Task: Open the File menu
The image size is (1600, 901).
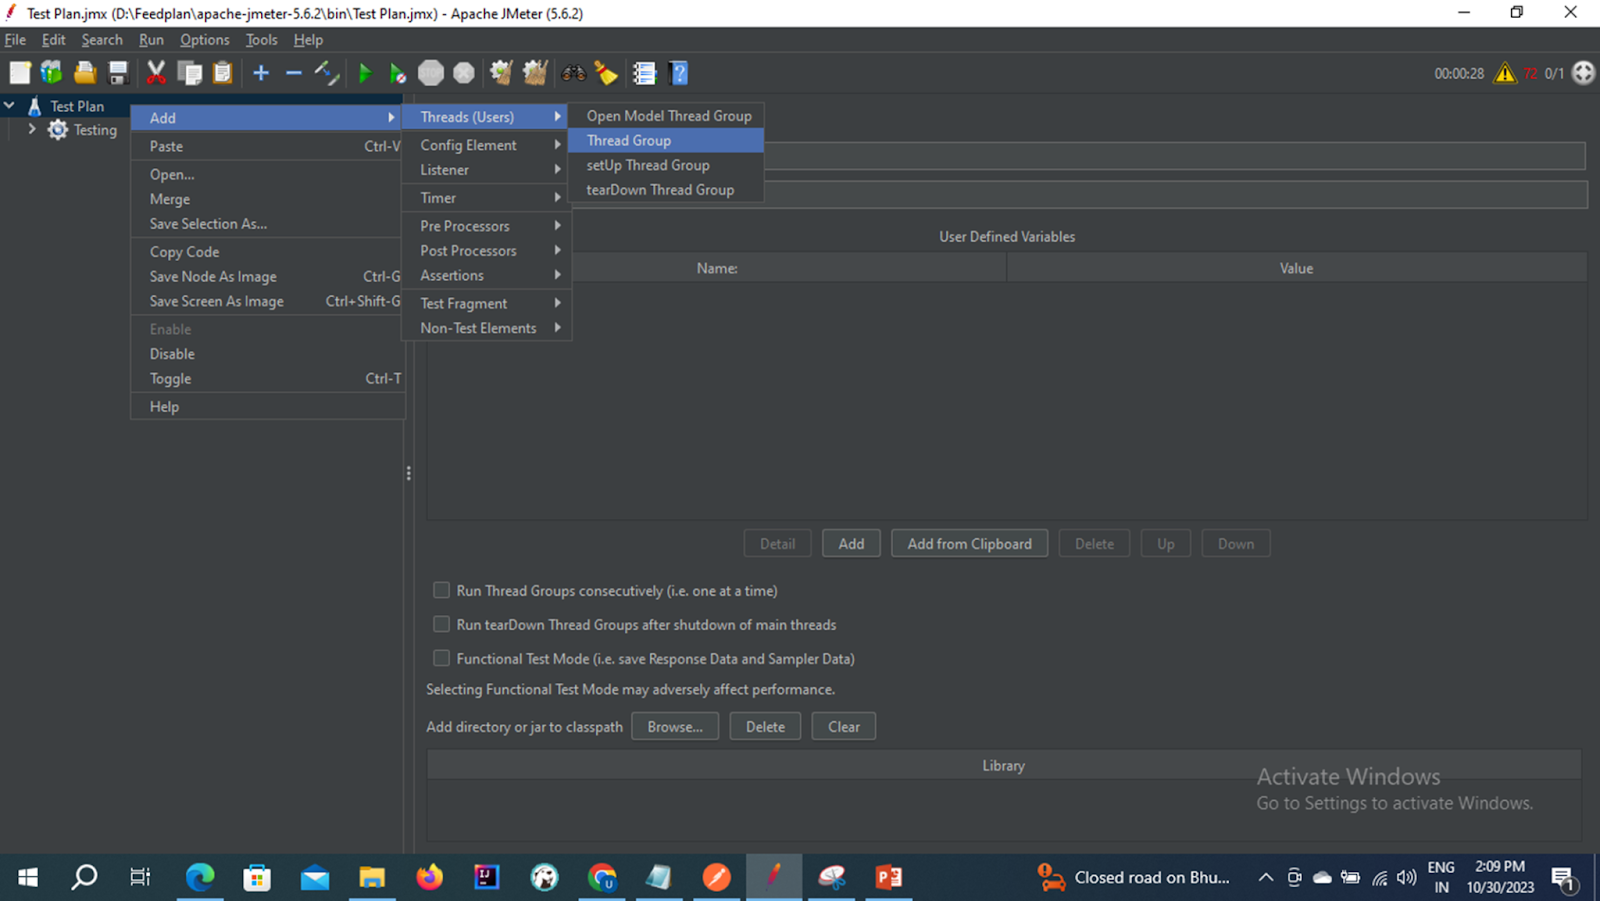Action: click(x=15, y=40)
